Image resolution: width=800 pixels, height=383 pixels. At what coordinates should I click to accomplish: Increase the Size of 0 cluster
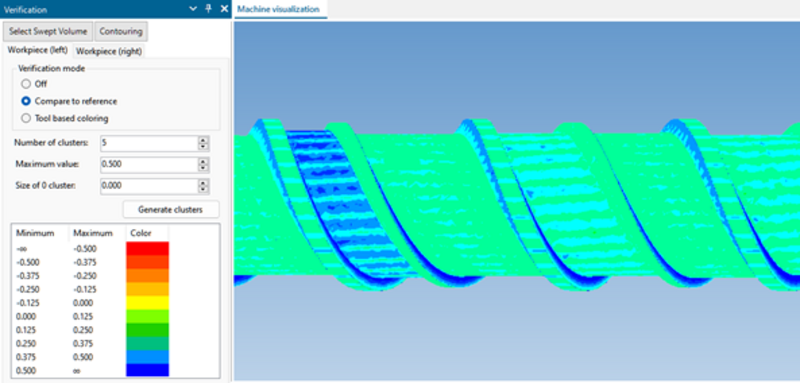(204, 183)
